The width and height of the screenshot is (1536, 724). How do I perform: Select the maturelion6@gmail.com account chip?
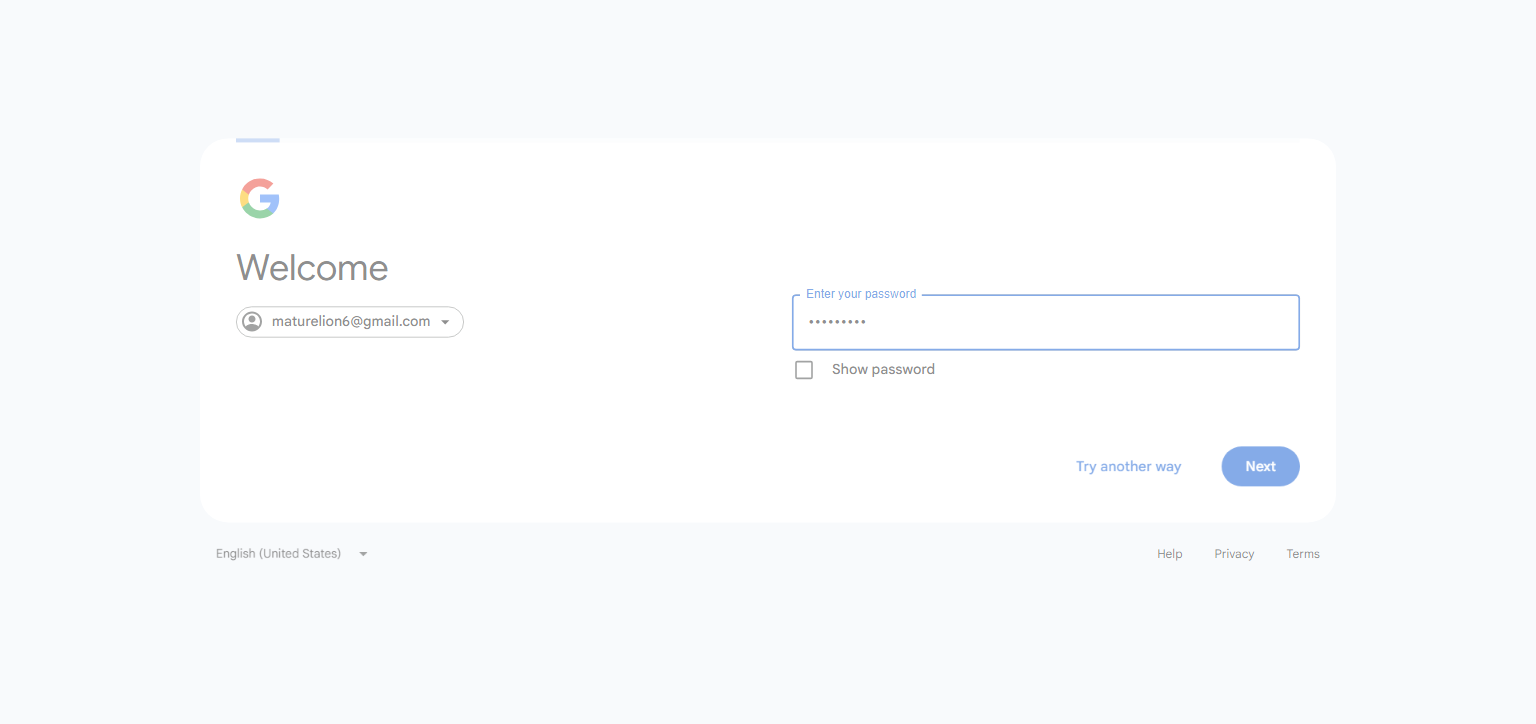click(350, 322)
